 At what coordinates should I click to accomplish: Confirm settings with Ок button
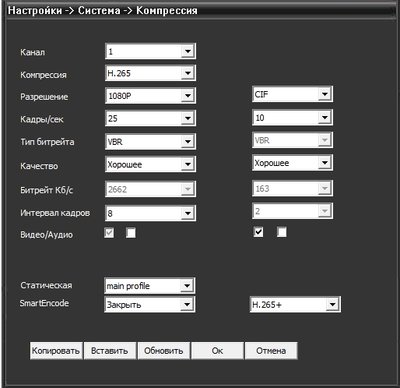(x=217, y=351)
